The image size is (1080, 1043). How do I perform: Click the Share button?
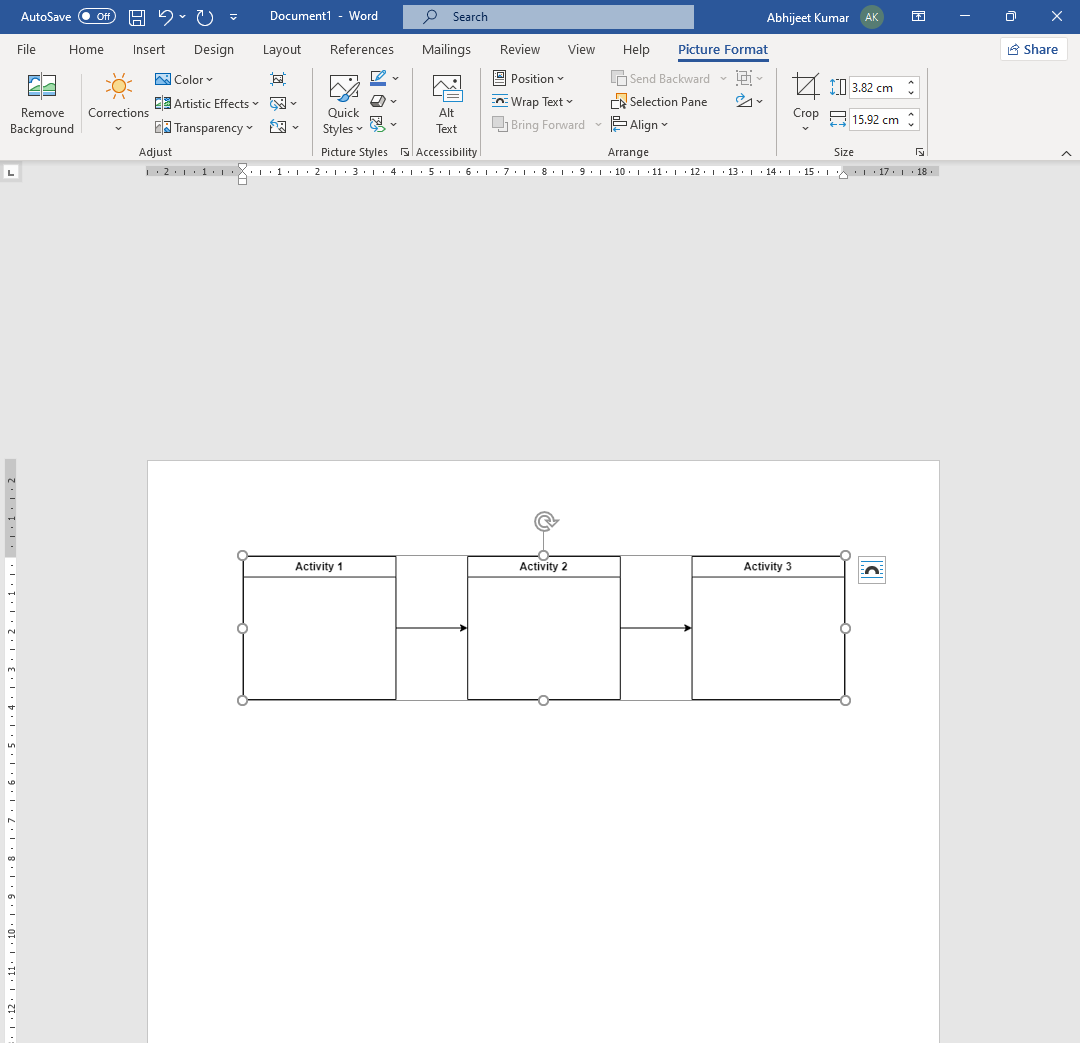1033,48
